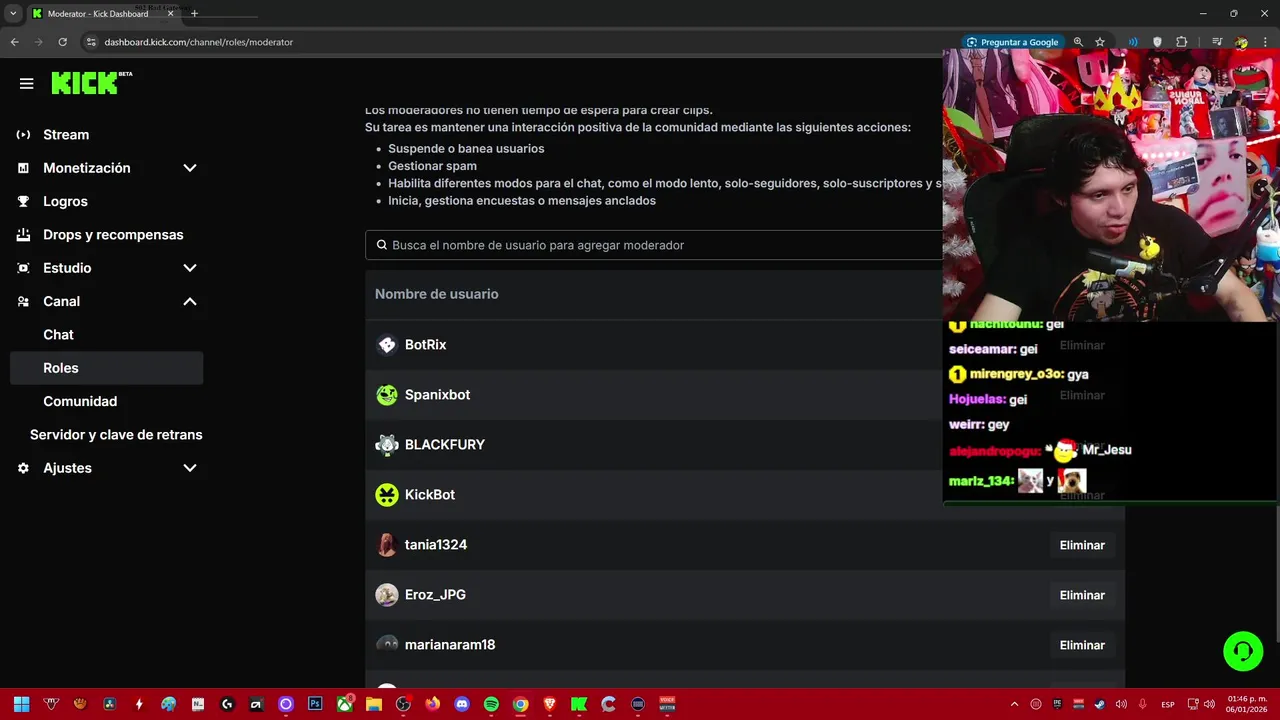The image size is (1280, 720).
Task: Click the Spanixbot avatar
Action: pyautogui.click(x=387, y=395)
